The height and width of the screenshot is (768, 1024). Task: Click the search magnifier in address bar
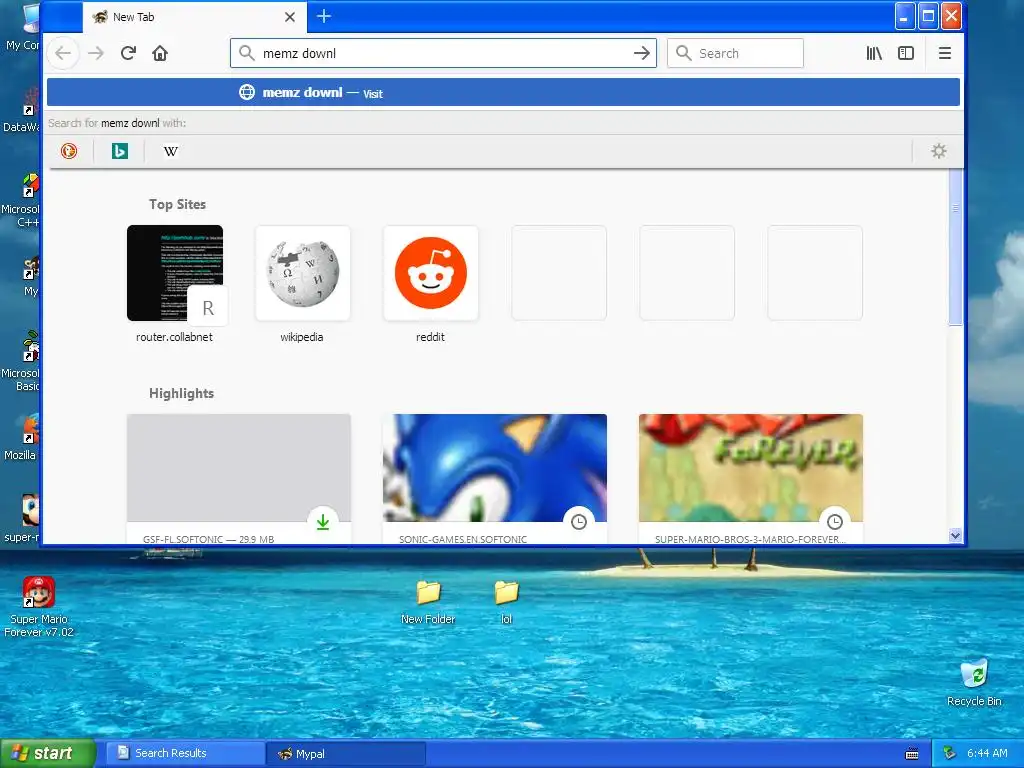click(x=246, y=53)
